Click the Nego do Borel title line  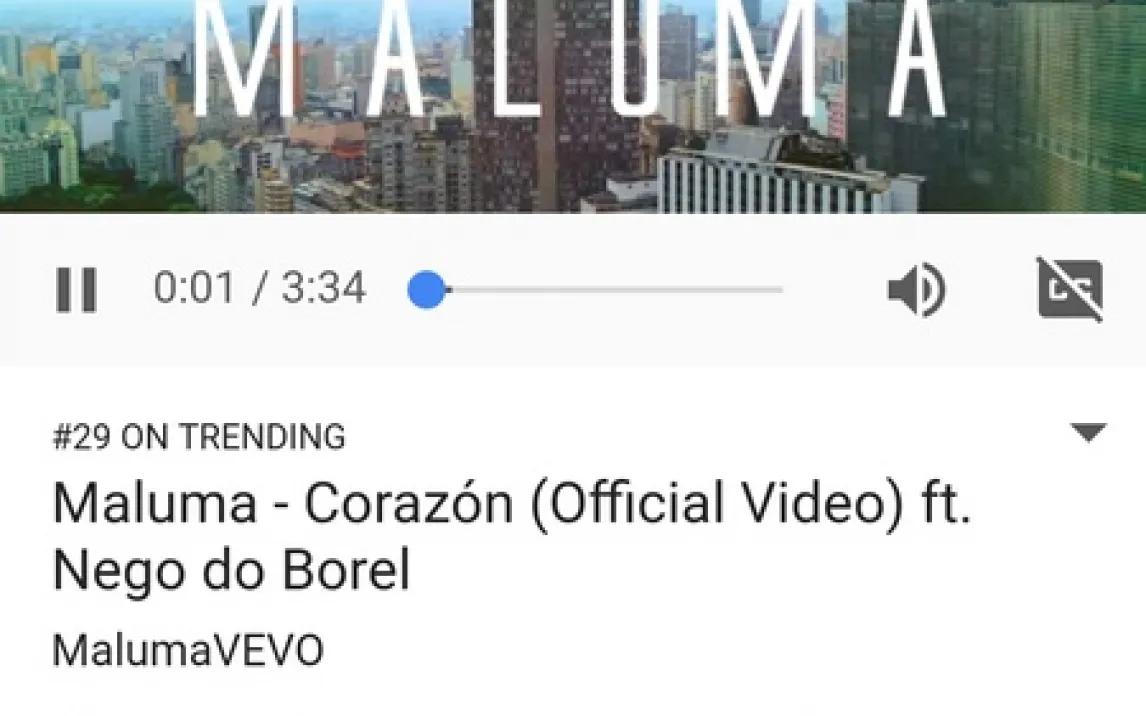click(x=231, y=571)
